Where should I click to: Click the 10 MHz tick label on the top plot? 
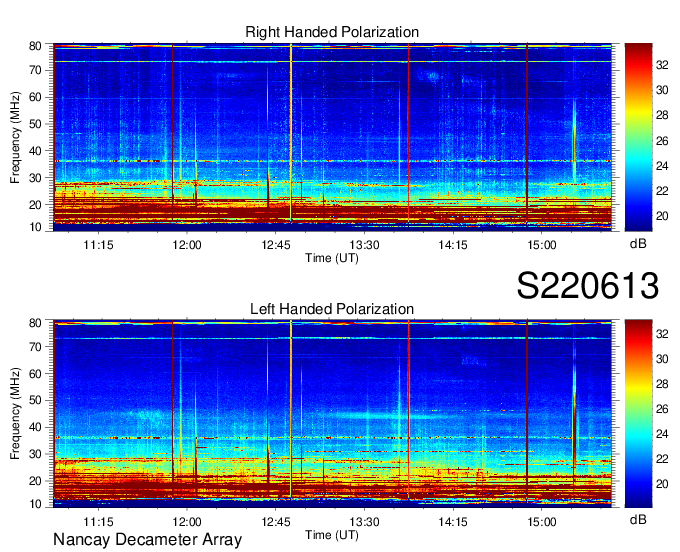click(35, 227)
